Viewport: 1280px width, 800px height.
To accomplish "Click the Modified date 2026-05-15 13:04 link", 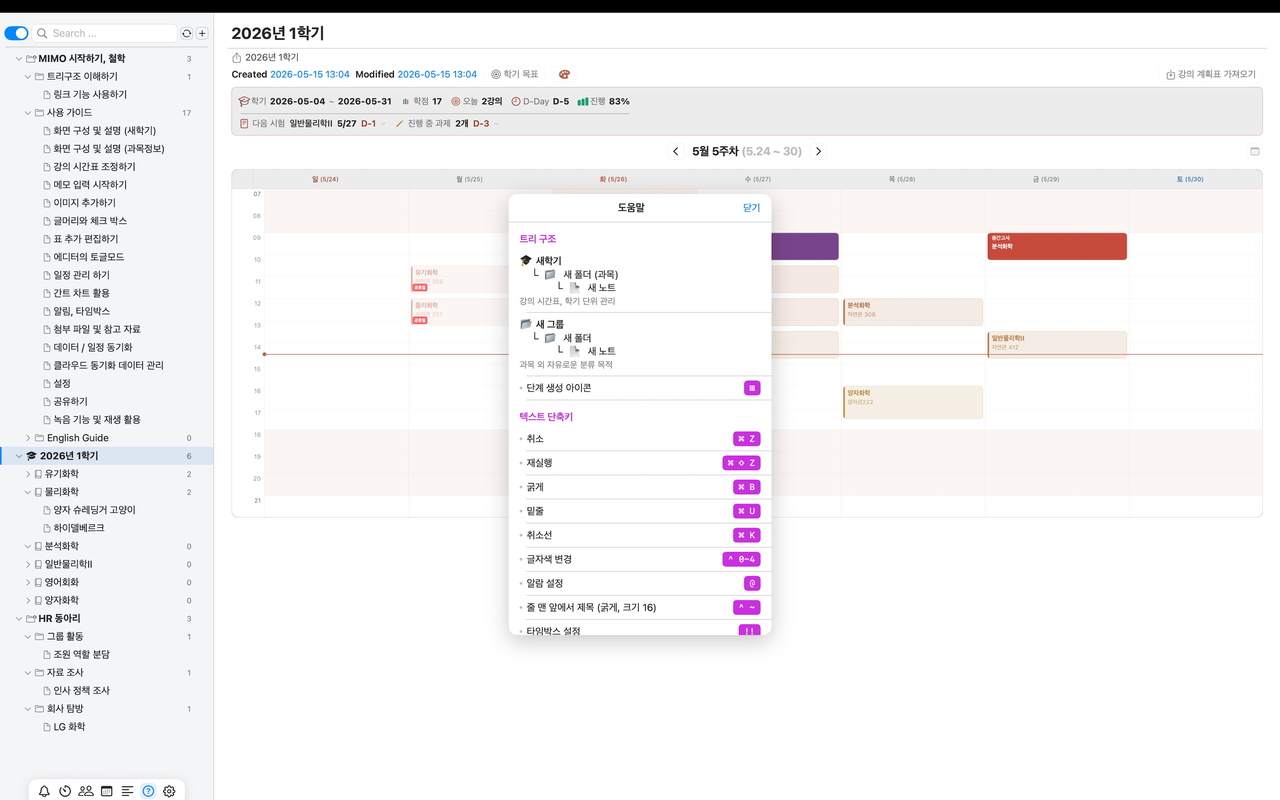I will pos(437,74).
